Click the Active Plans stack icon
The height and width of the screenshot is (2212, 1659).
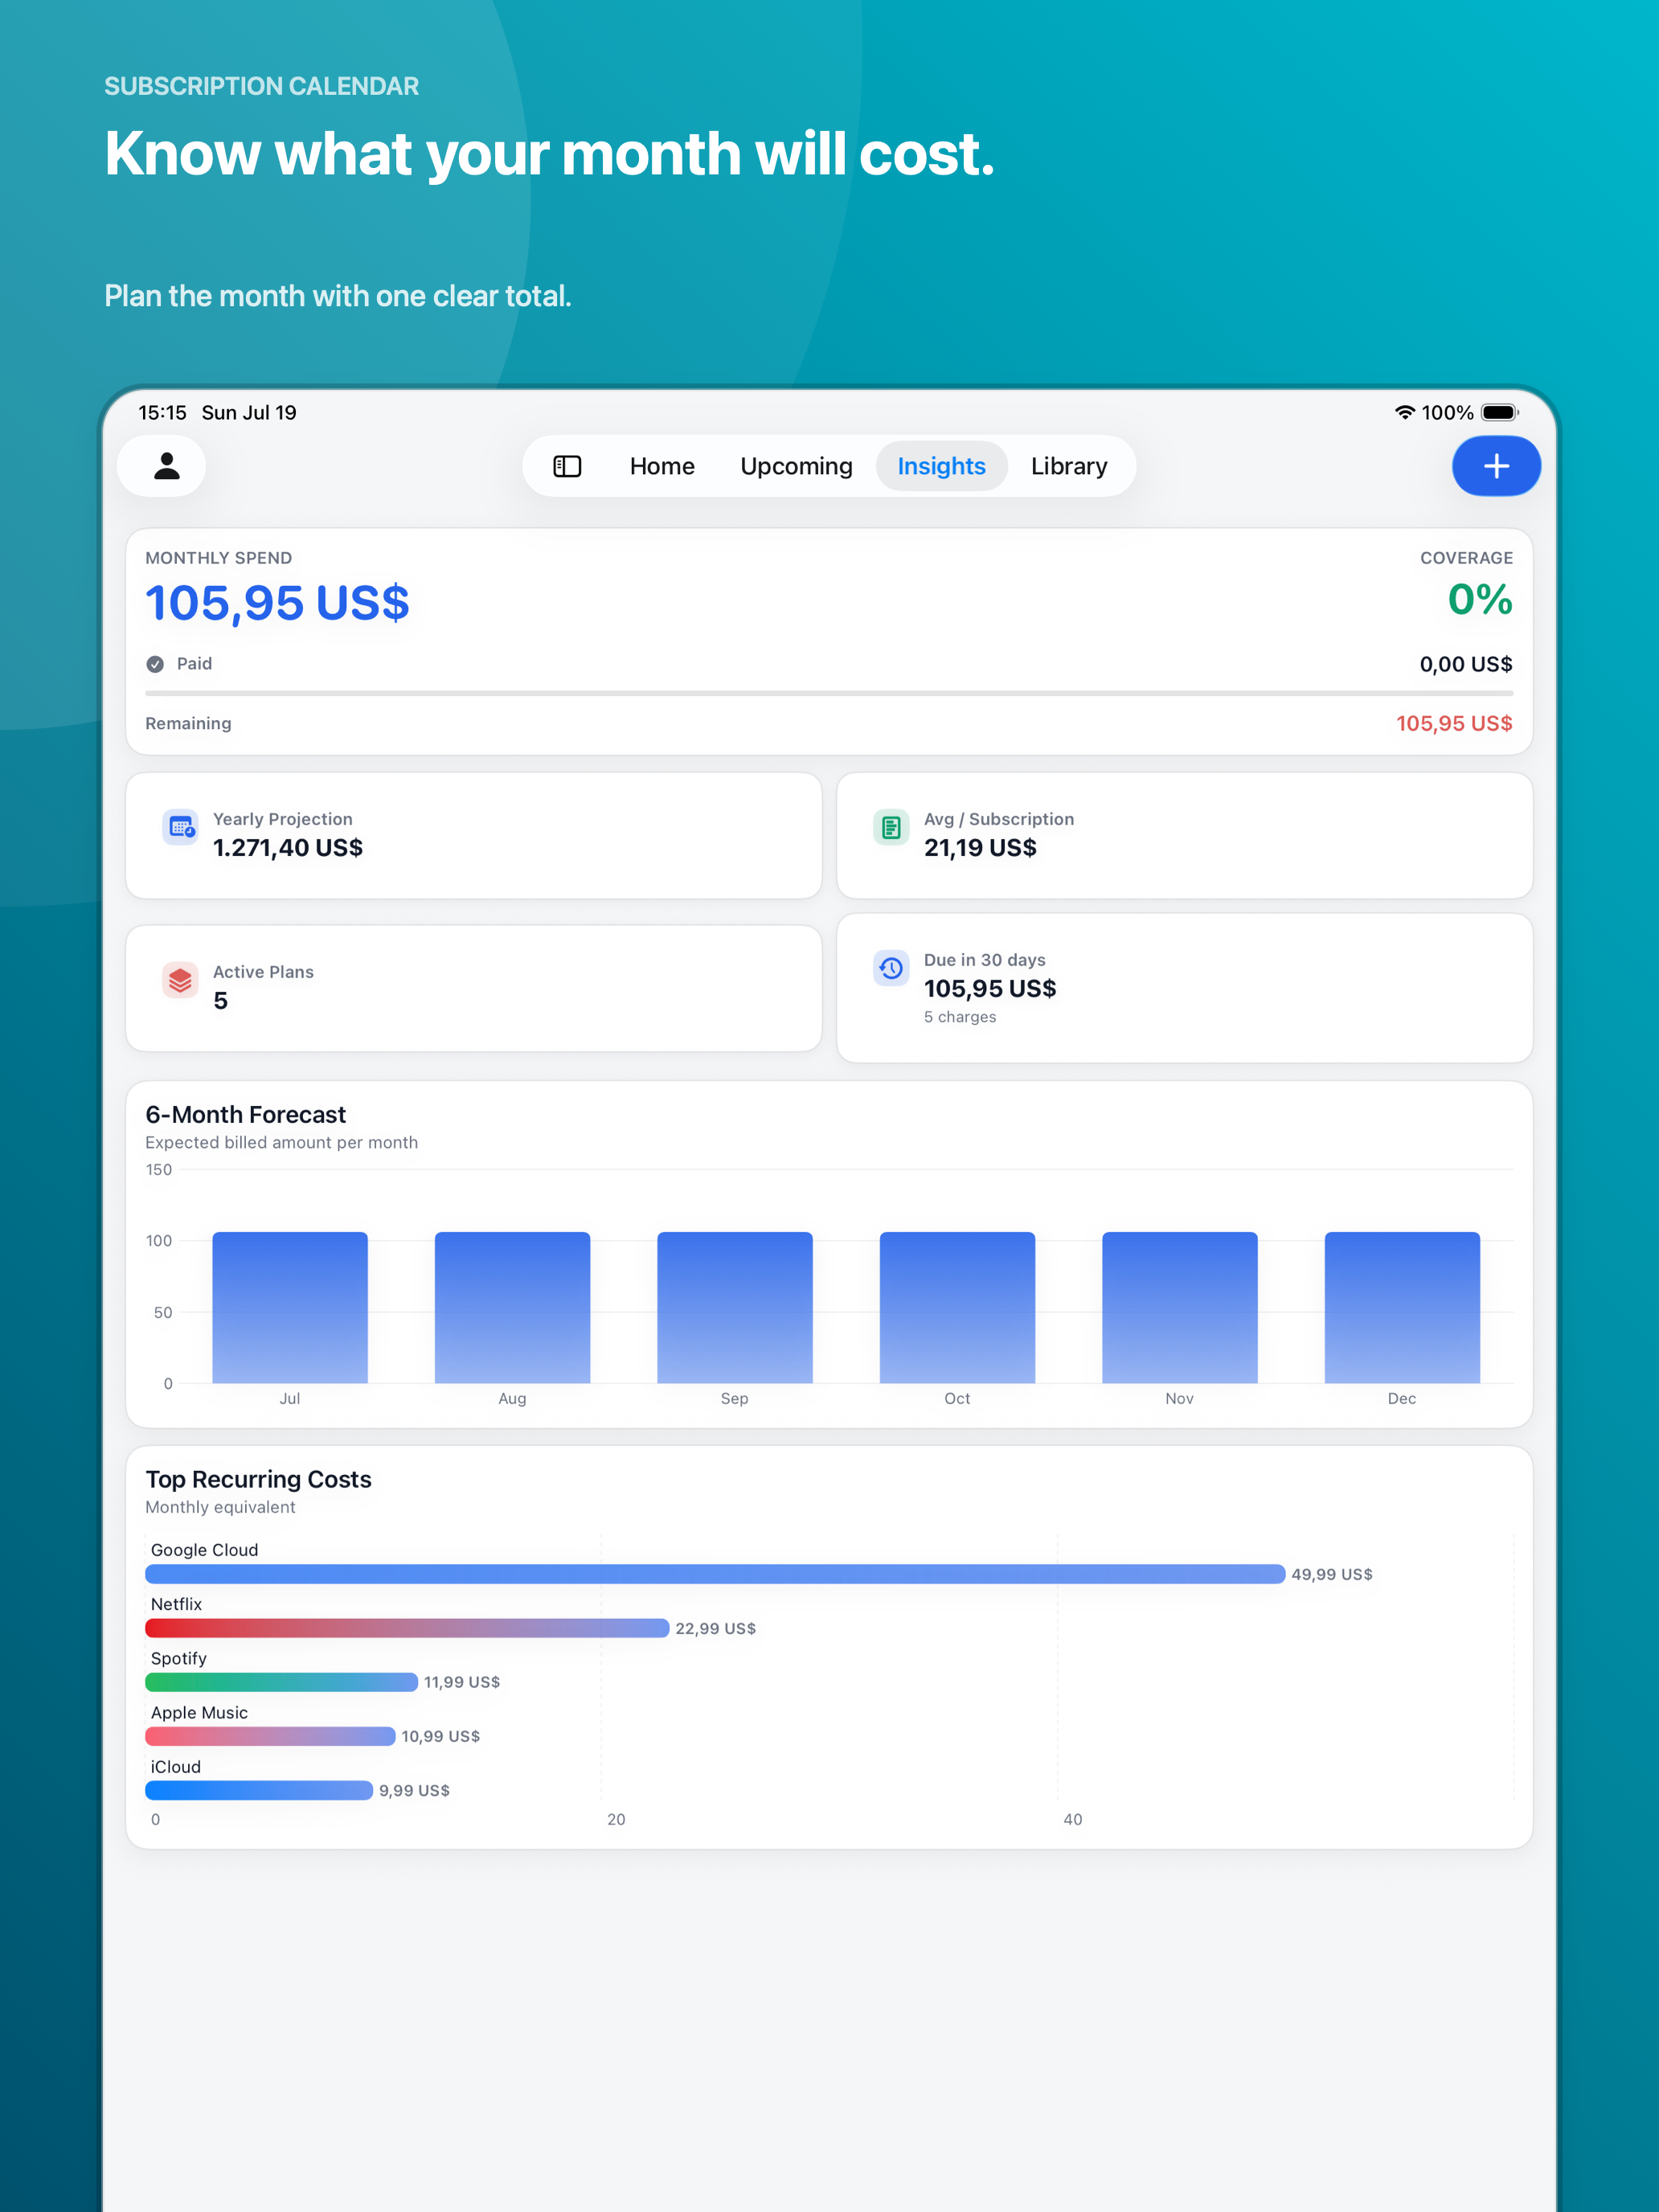click(x=181, y=980)
